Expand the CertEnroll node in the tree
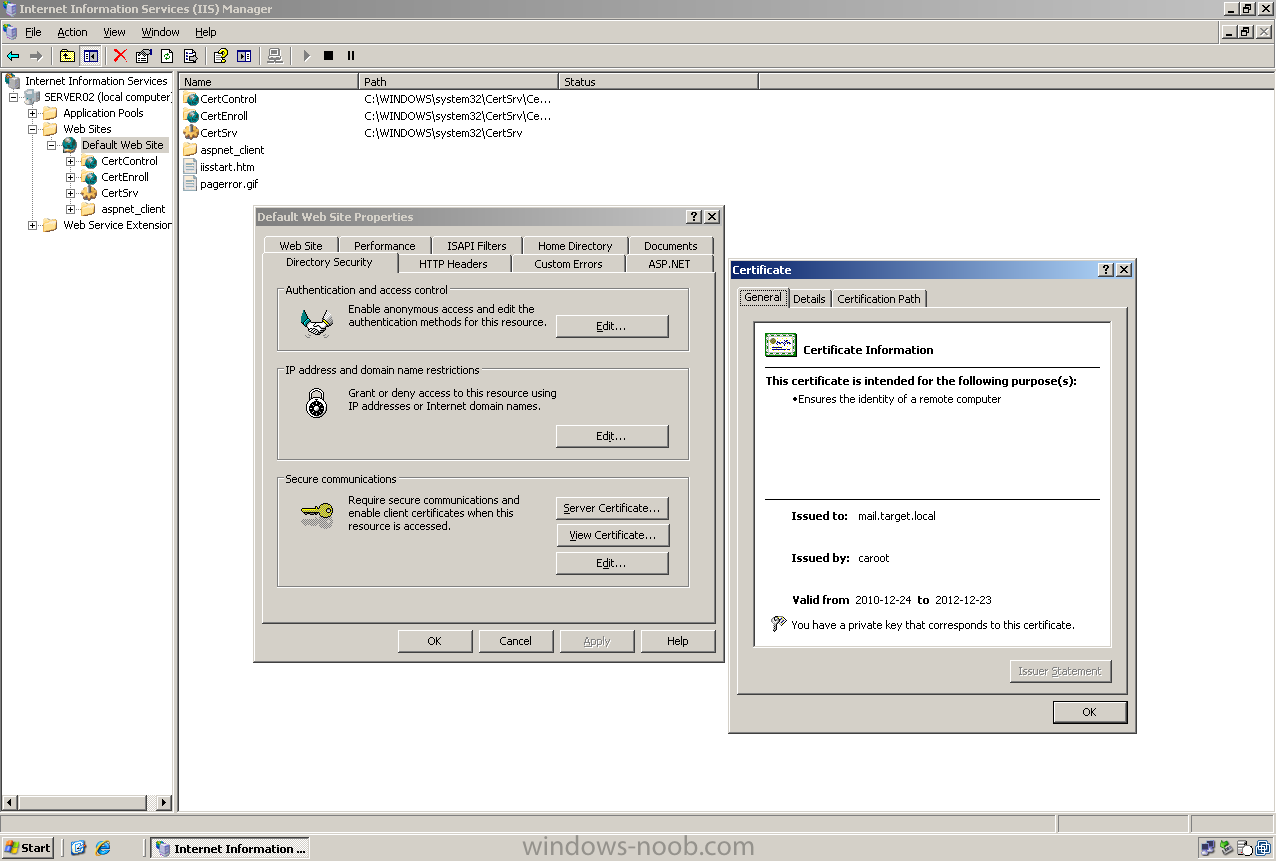The width and height of the screenshot is (1276, 861). coord(71,177)
